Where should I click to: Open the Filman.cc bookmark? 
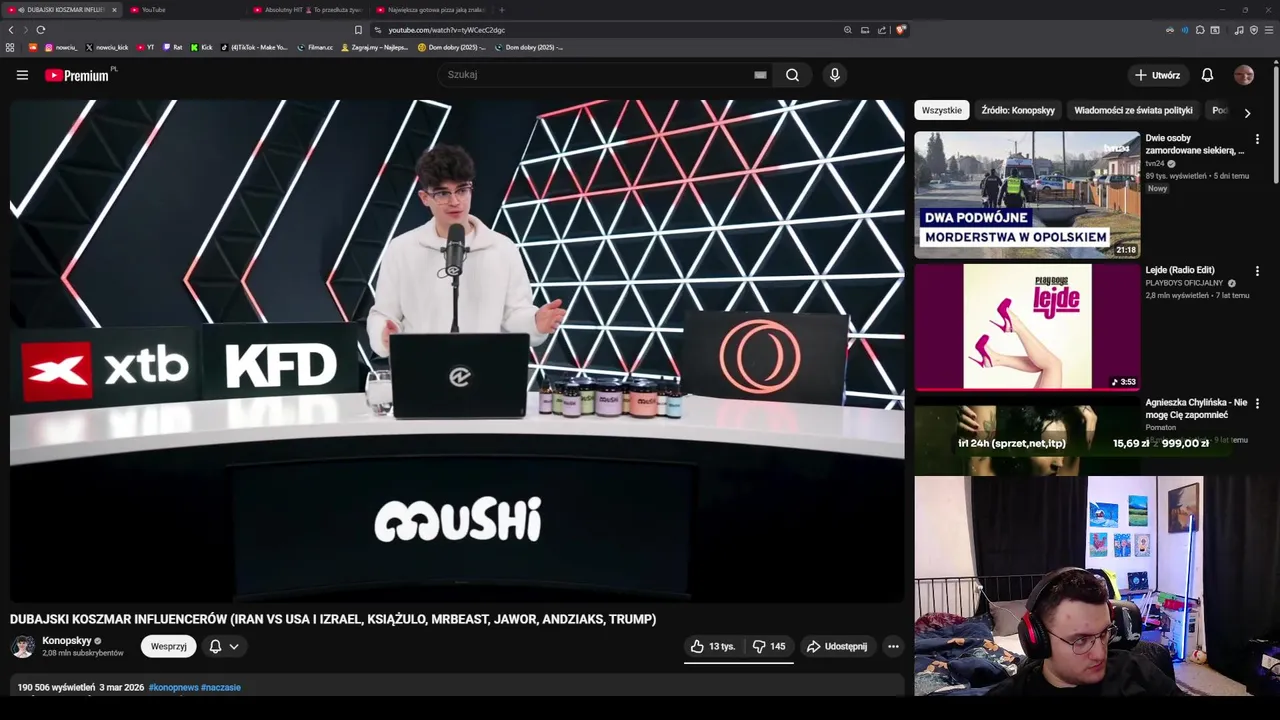[x=315, y=47]
